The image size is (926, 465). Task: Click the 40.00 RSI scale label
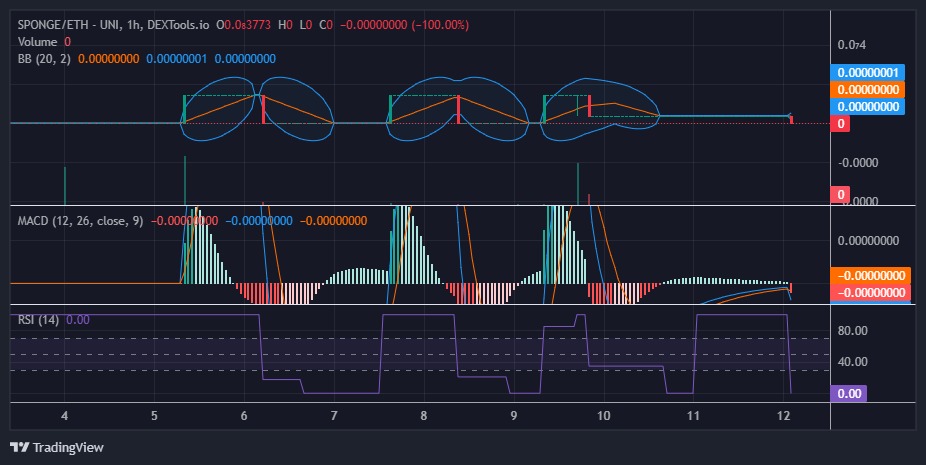(x=853, y=362)
